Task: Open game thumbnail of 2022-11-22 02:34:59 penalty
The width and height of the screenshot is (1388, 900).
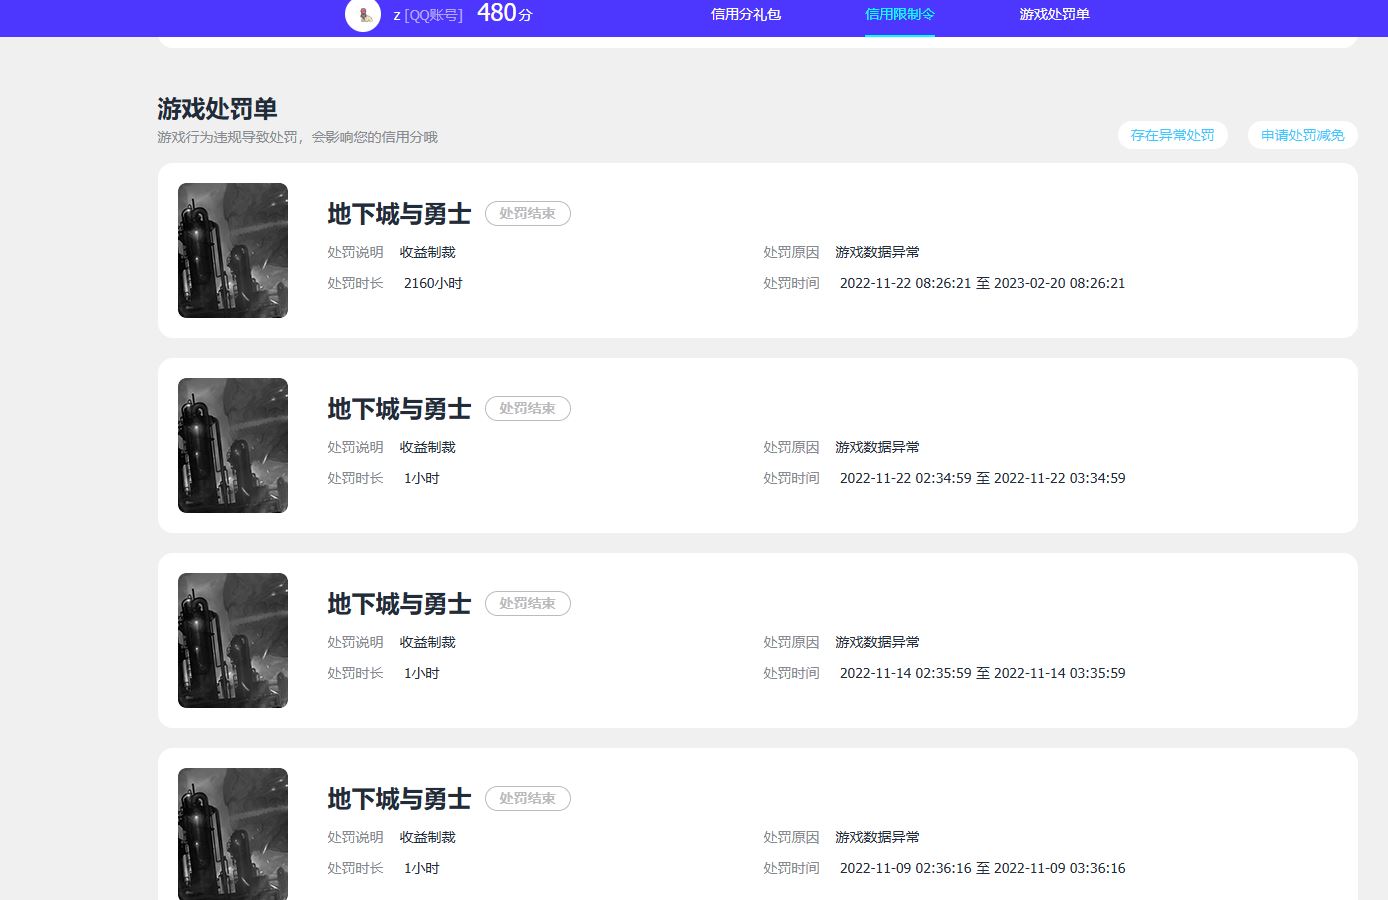Action: 233,445
